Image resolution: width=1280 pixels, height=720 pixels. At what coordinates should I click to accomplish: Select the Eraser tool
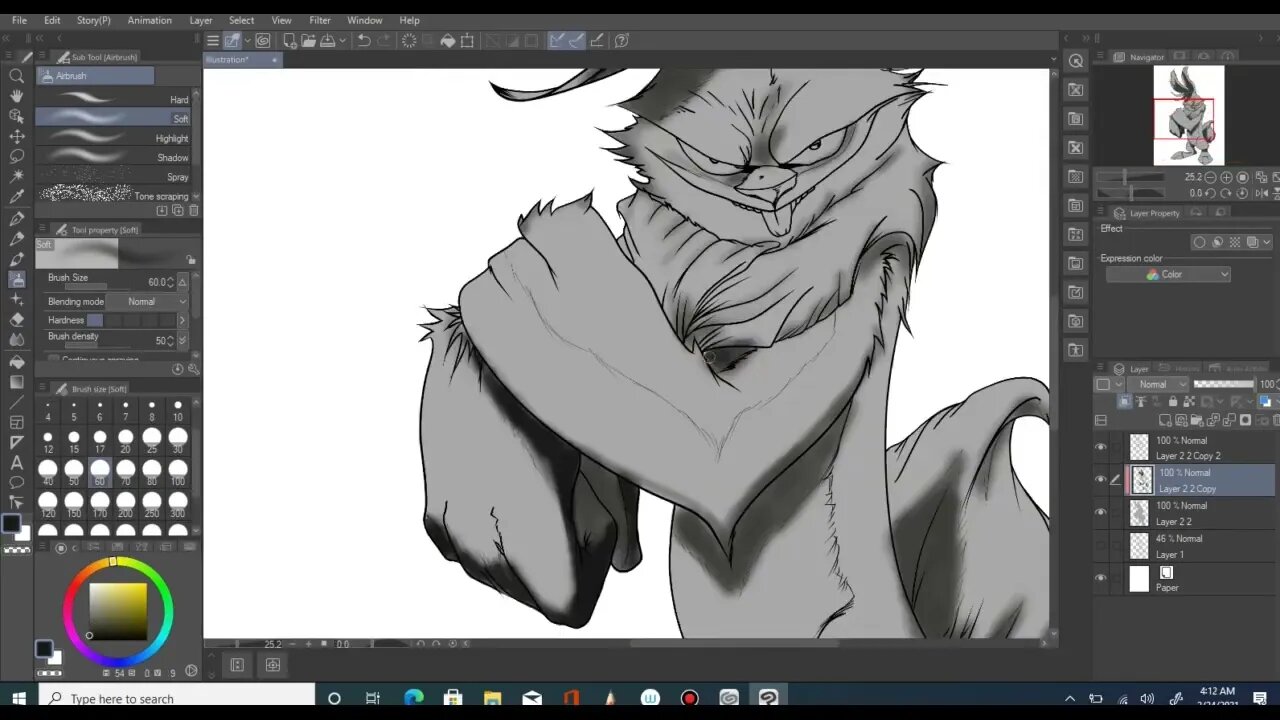(17, 320)
